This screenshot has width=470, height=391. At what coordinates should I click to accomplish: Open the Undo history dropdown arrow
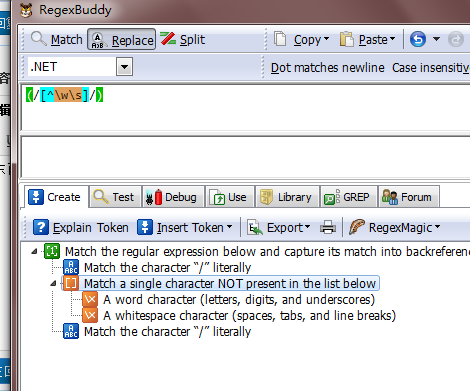(x=436, y=39)
